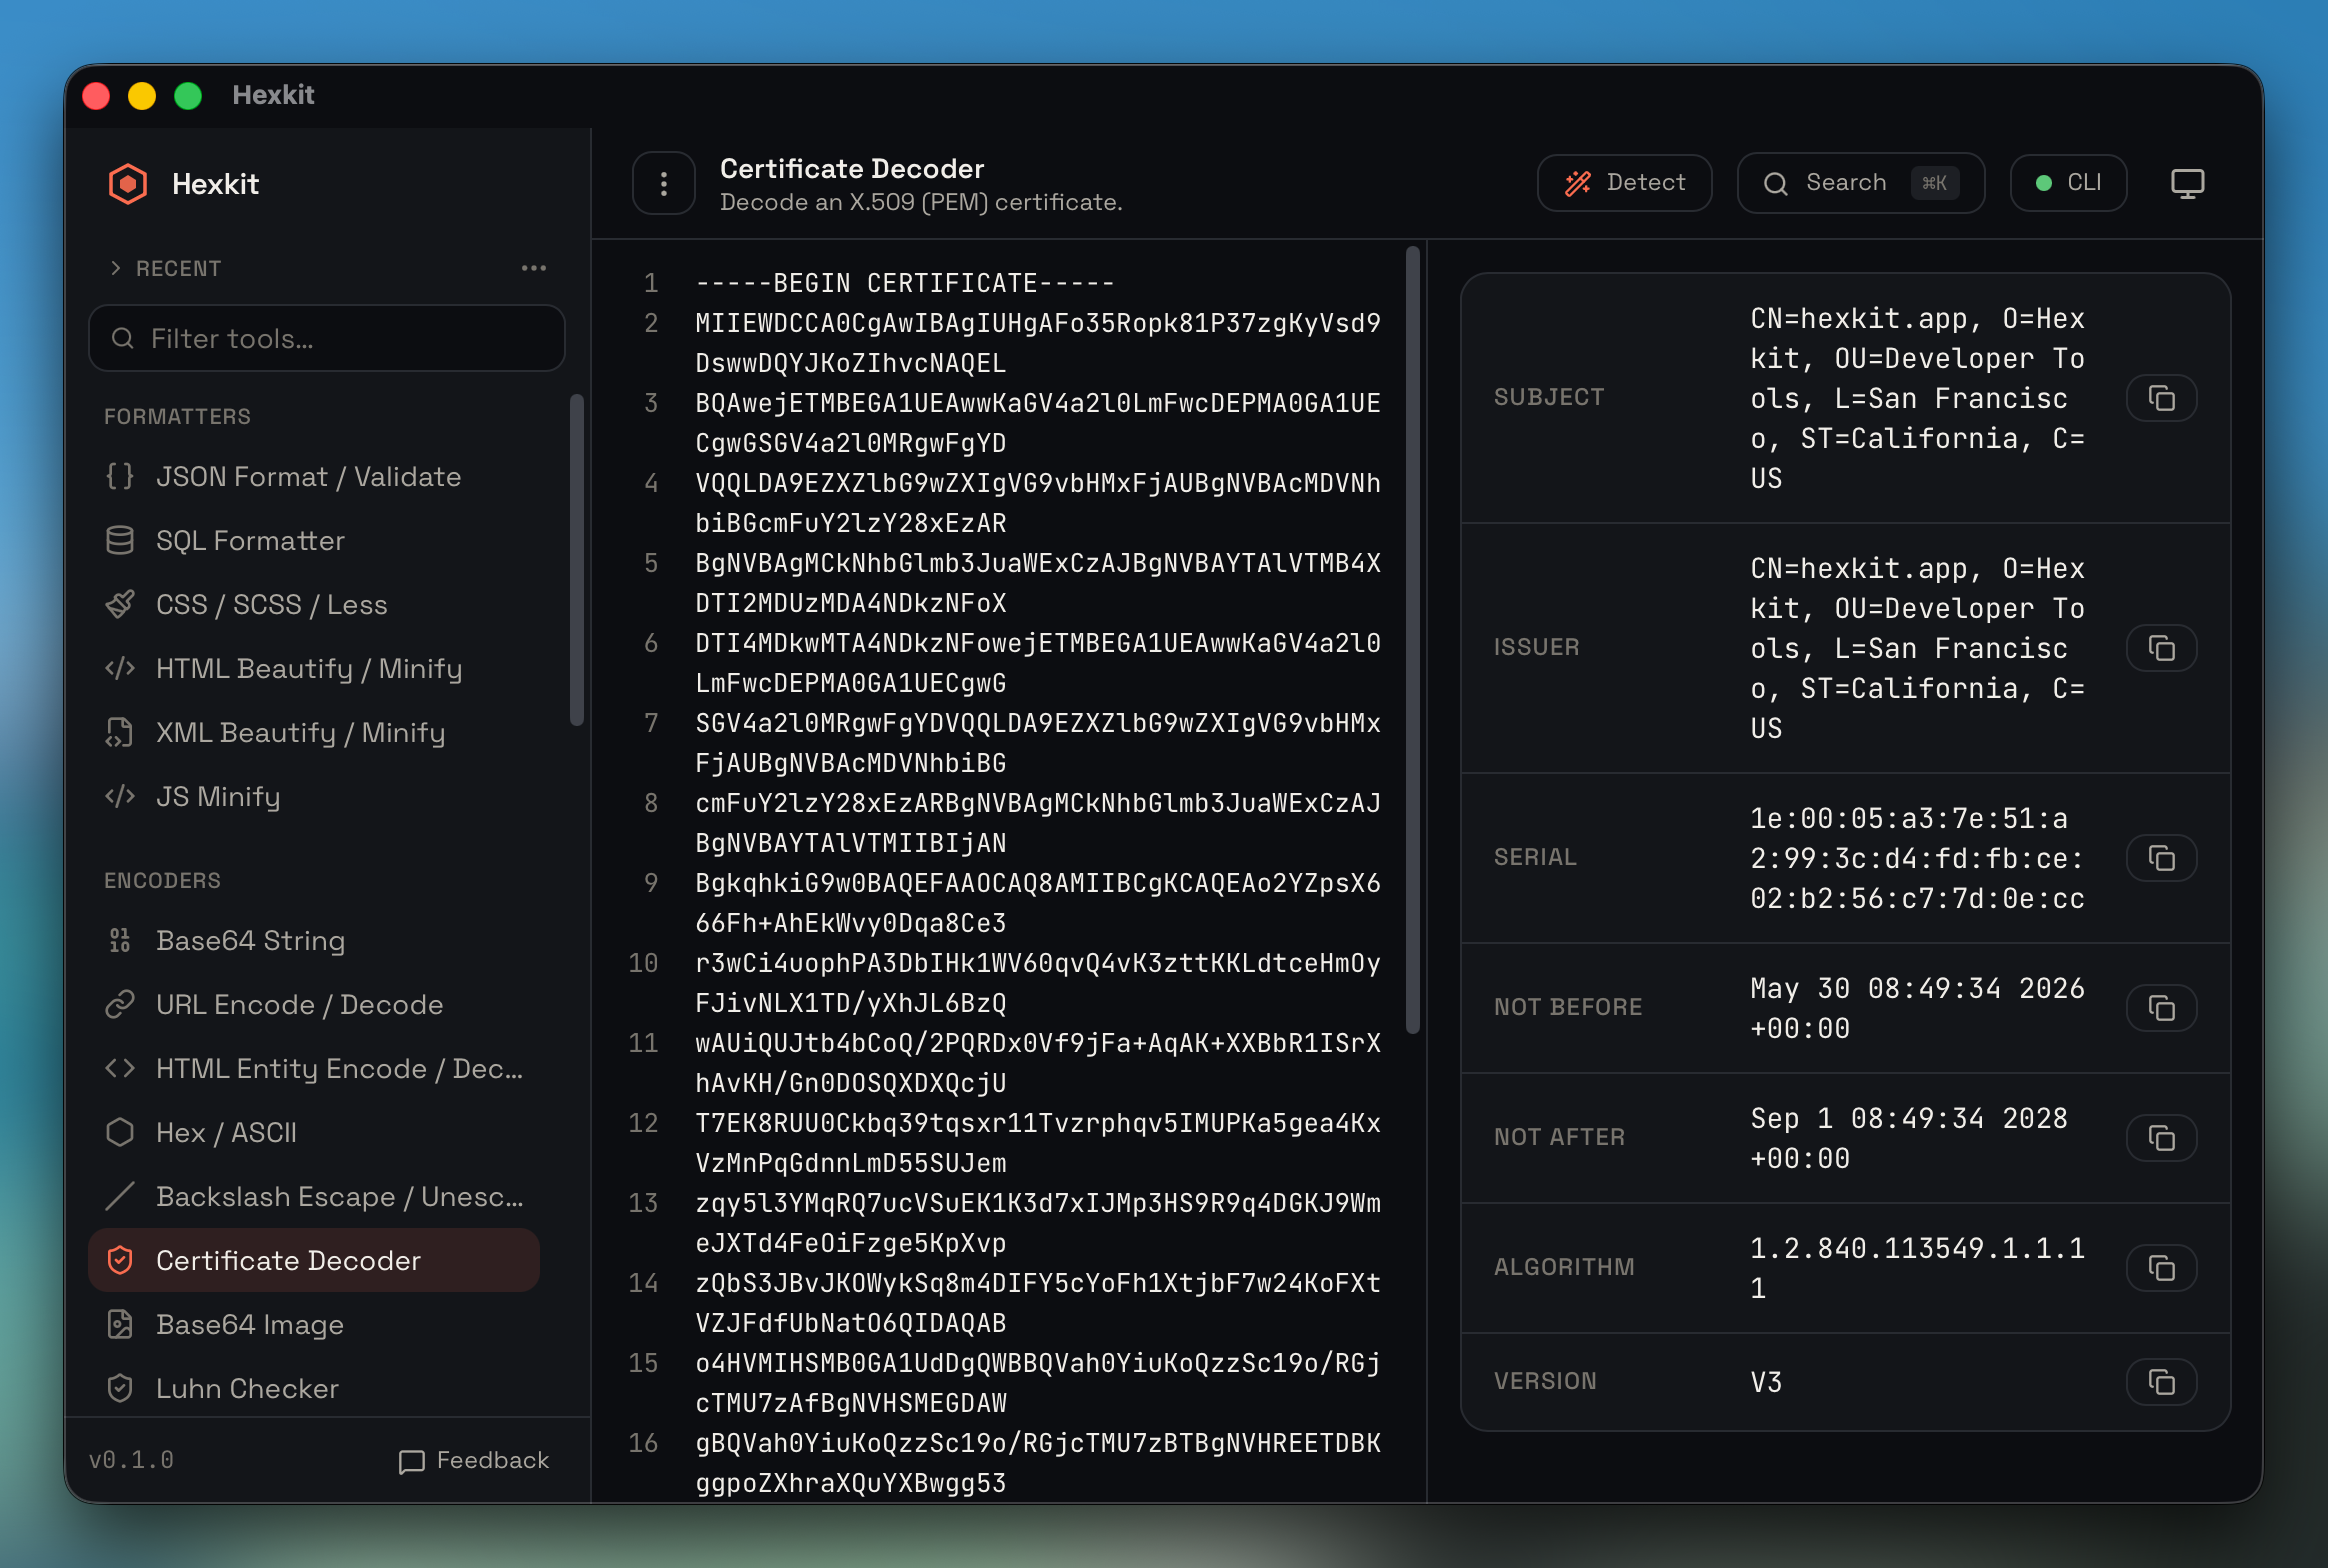The width and height of the screenshot is (2328, 1568).
Task: Click the -----BEGIN CERTIFICATE----- line
Action: pos(905,283)
